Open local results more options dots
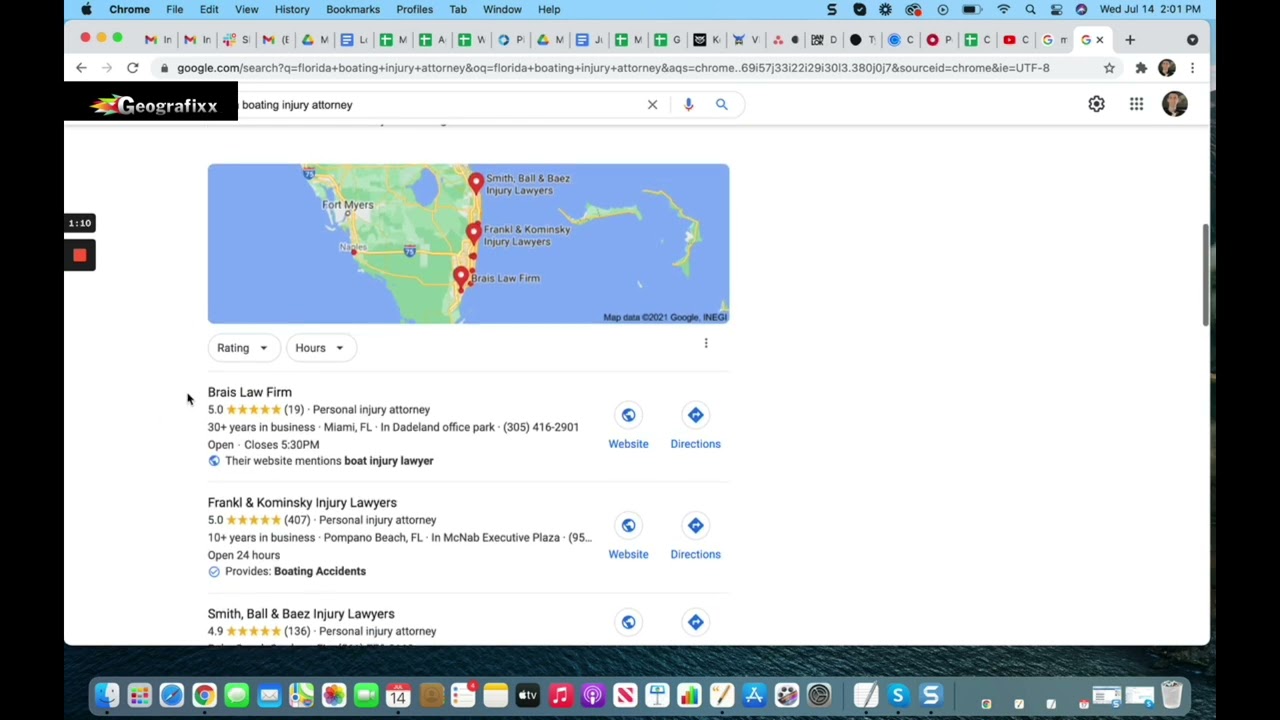The image size is (1280, 720). (x=706, y=343)
